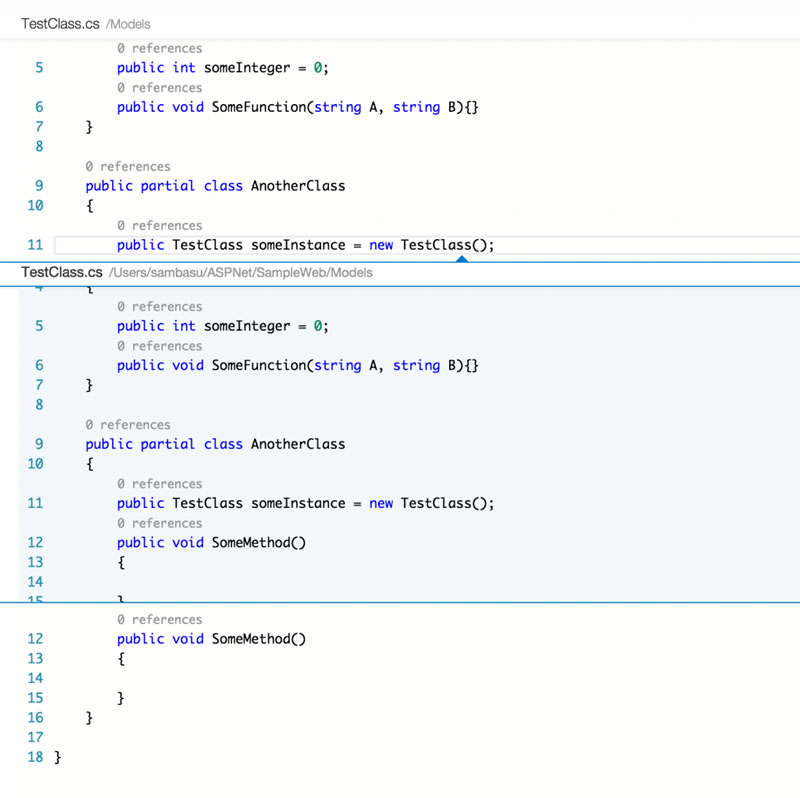800x798 pixels.
Task: Click AnotherClass class name in the main editor
Action: point(297,186)
